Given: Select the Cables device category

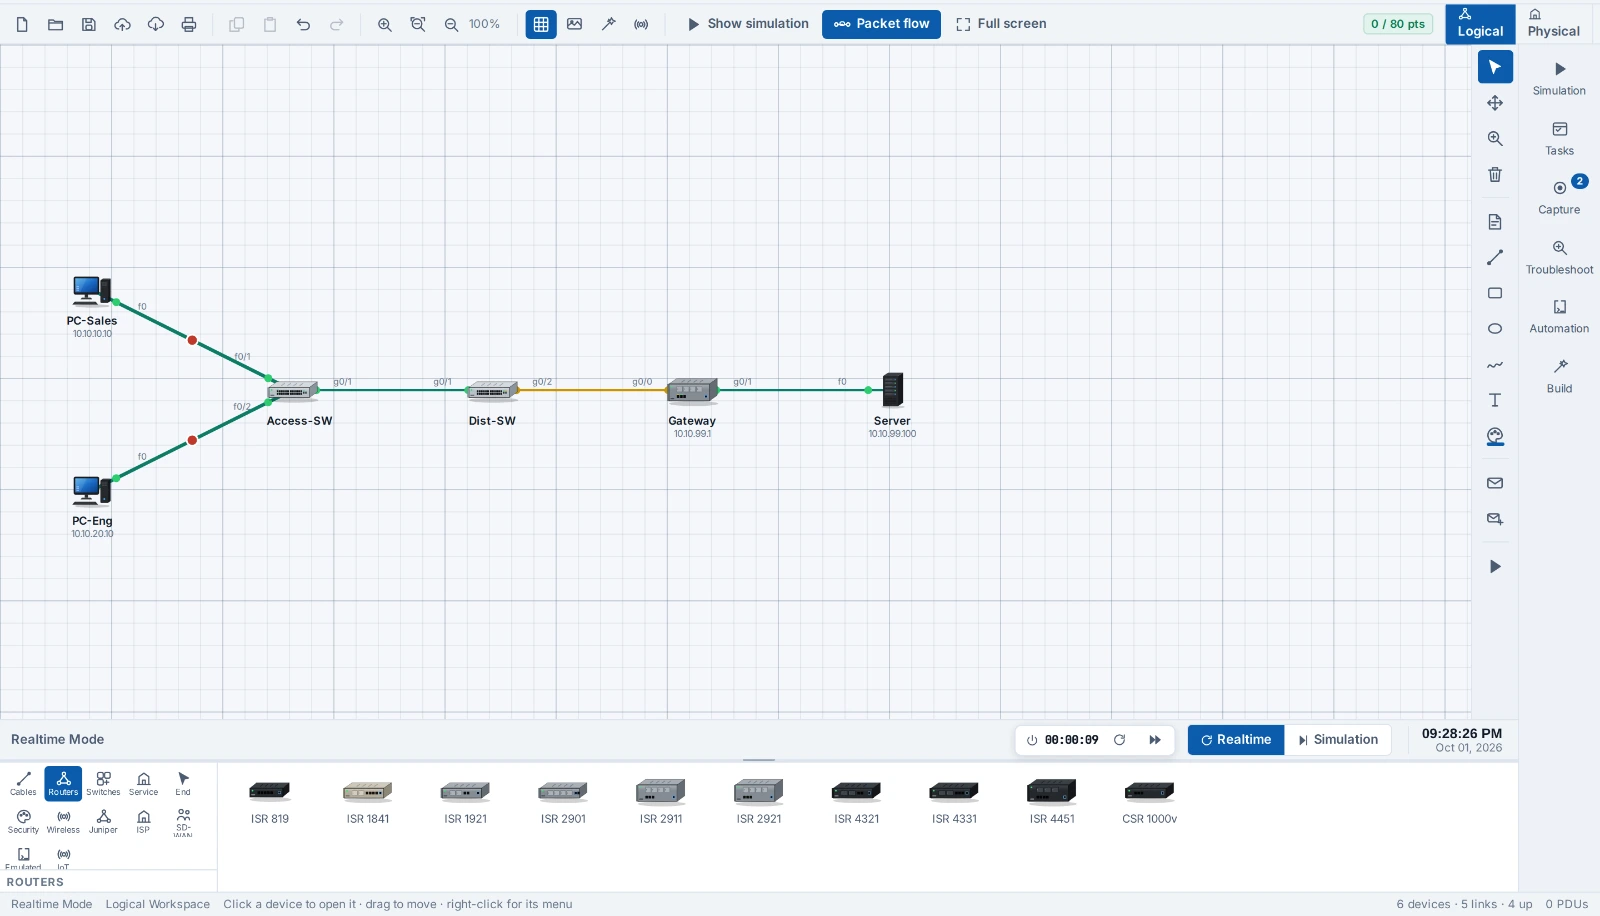Looking at the screenshot, I should tap(23, 784).
